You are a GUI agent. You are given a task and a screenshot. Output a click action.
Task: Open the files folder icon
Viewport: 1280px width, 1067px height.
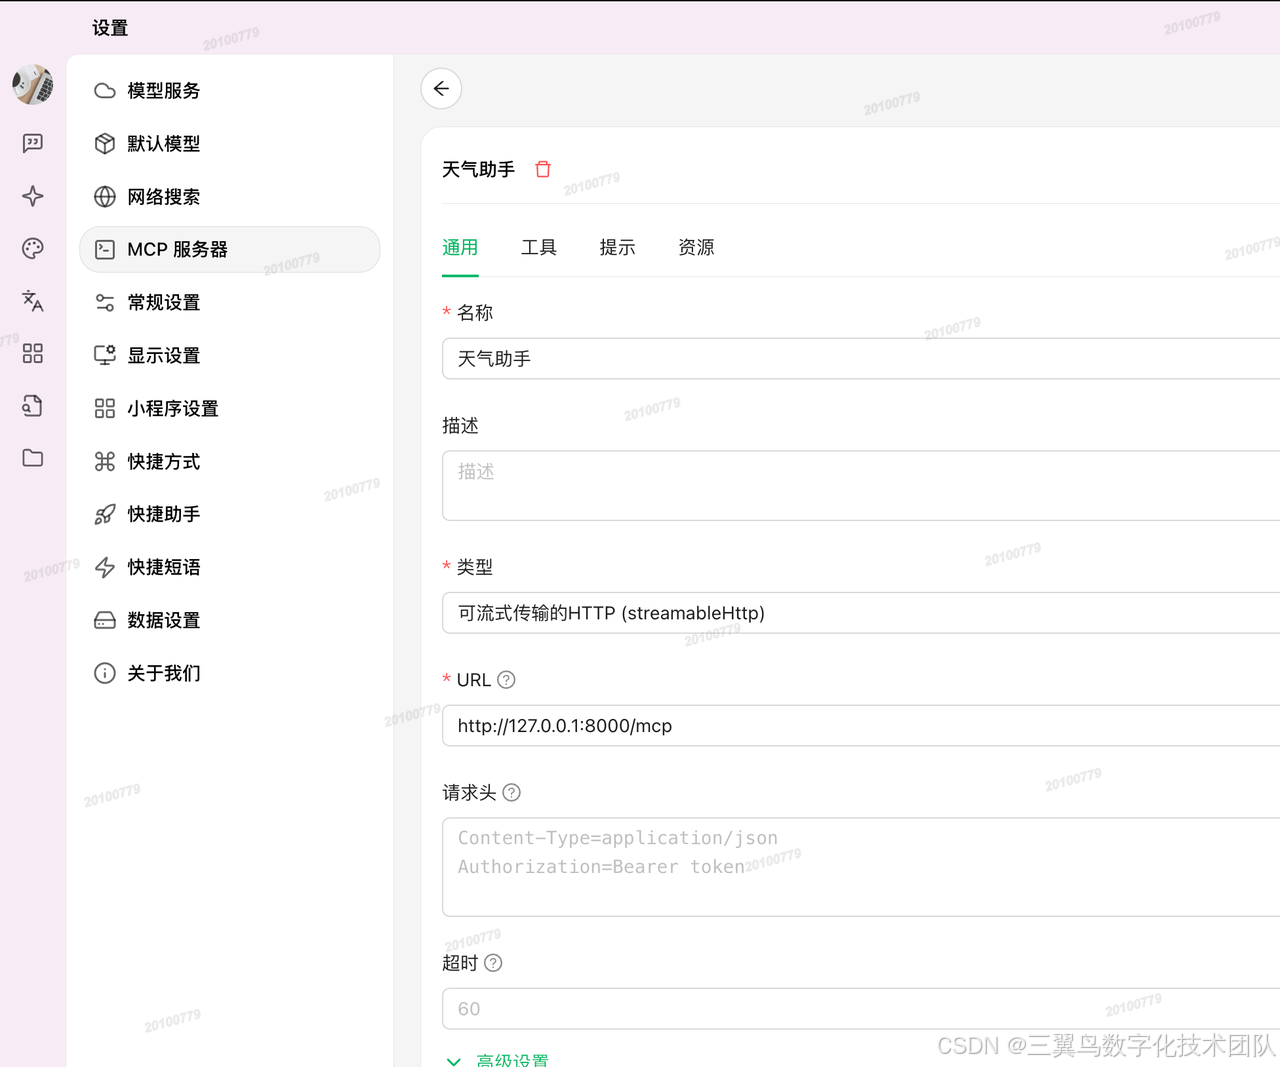tap(32, 457)
